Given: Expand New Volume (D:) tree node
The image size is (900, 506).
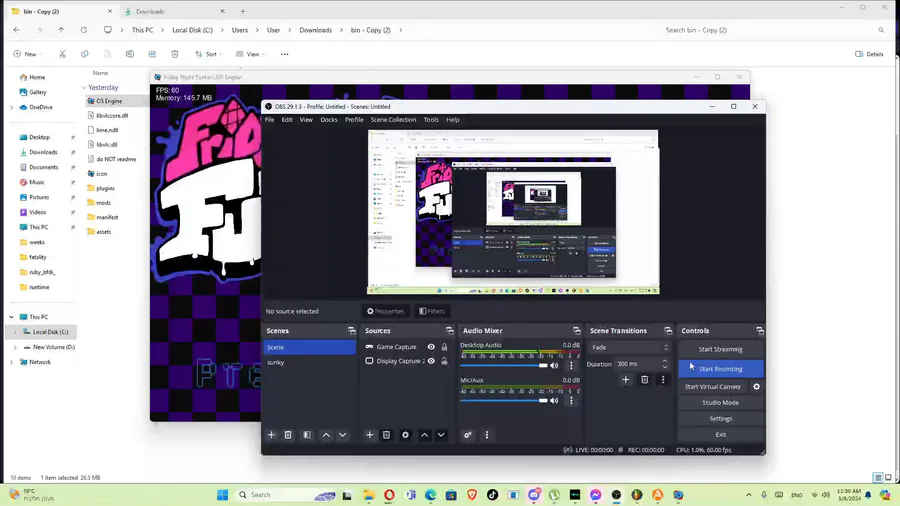Looking at the screenshot, I should (x=15, y=347).
